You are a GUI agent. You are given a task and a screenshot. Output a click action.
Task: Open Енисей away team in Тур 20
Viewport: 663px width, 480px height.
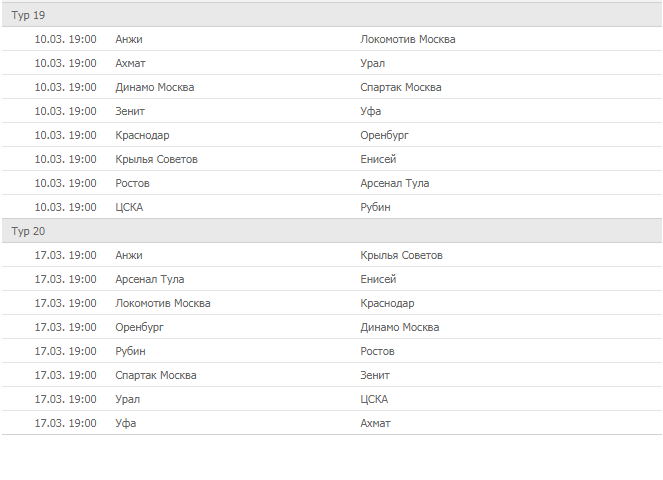[379, 279]
